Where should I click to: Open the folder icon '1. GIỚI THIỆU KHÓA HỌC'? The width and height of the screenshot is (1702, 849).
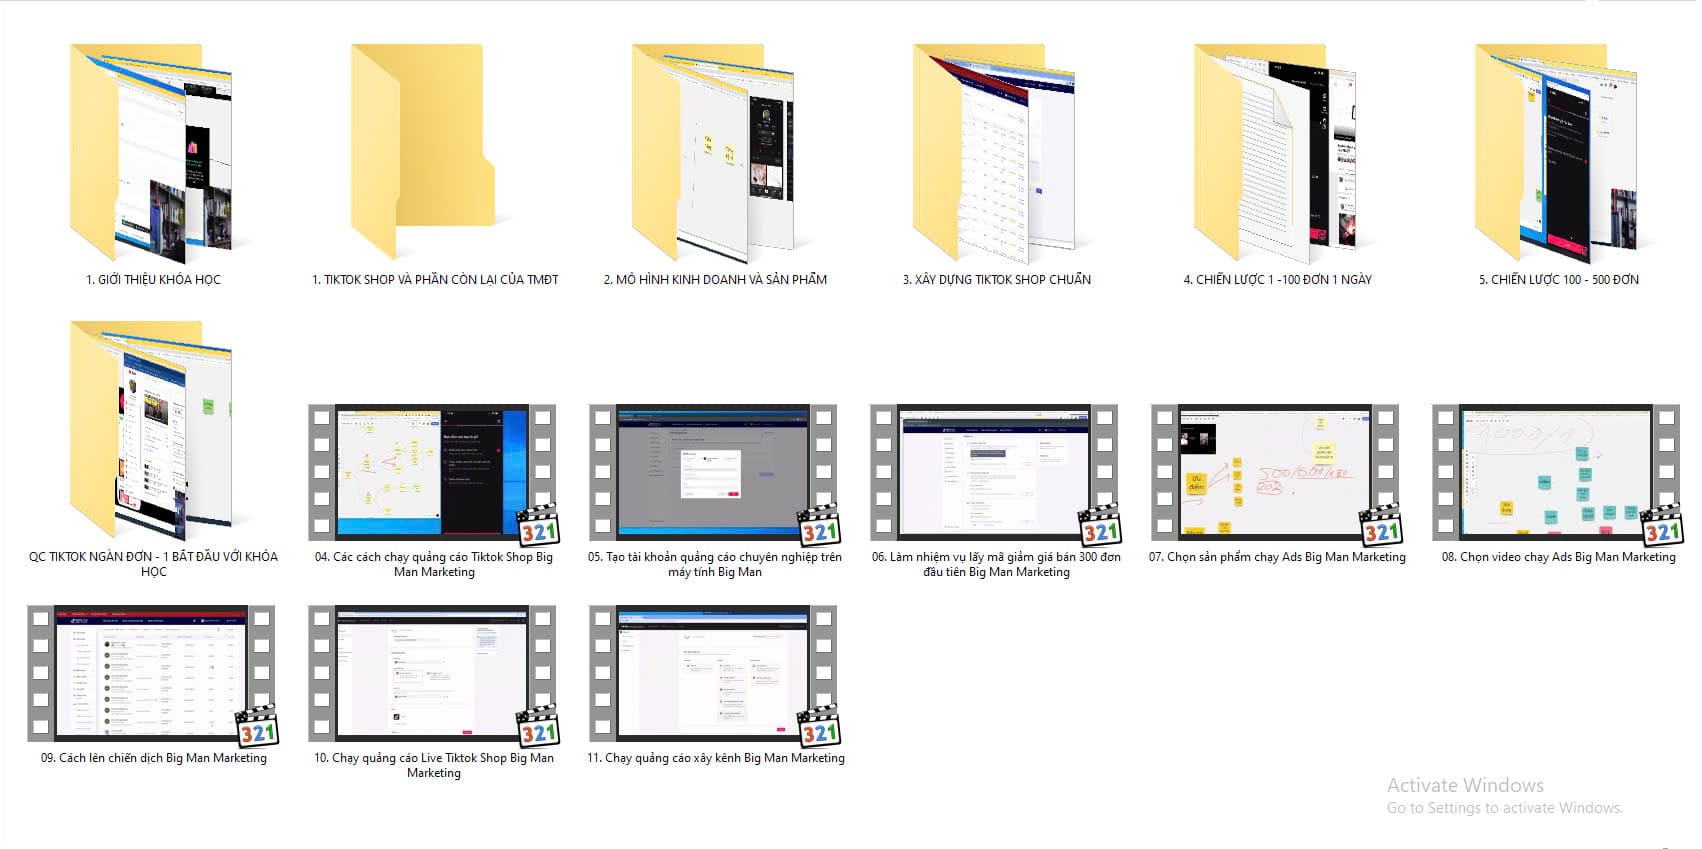click(152, 152)
